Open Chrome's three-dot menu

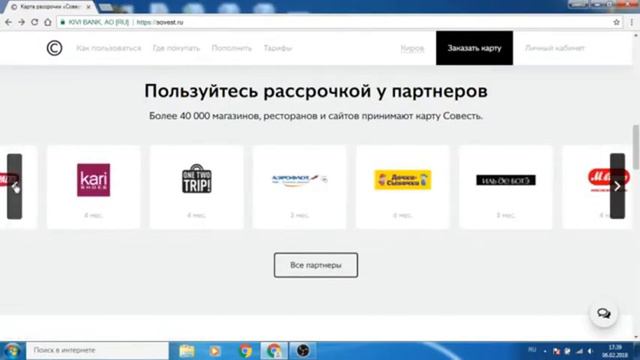click(x=632, y=22)
